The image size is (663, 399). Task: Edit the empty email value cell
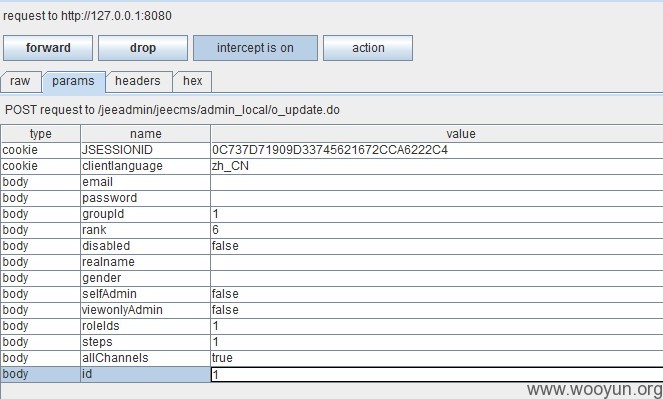pyautogui.click(x=437, y=182)
